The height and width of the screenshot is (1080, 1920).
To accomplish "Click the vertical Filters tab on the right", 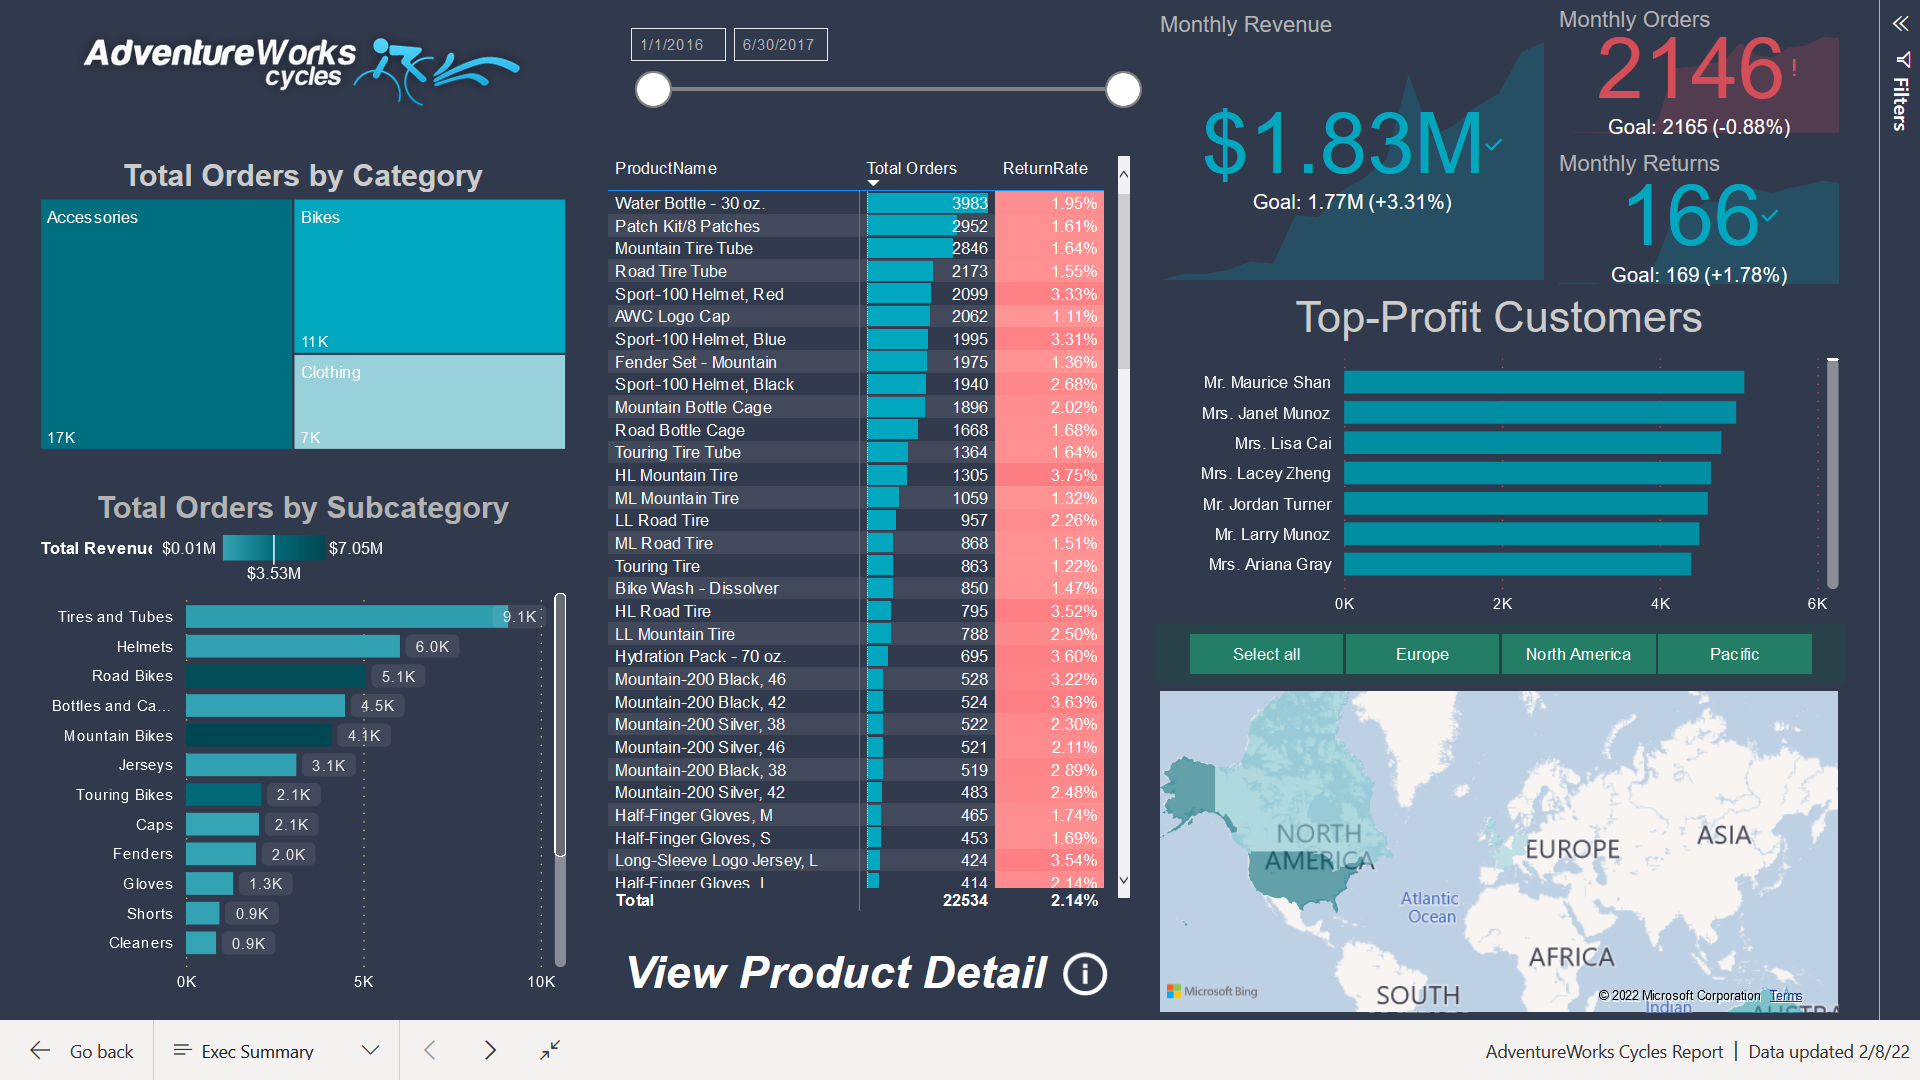I will 1899,105.
